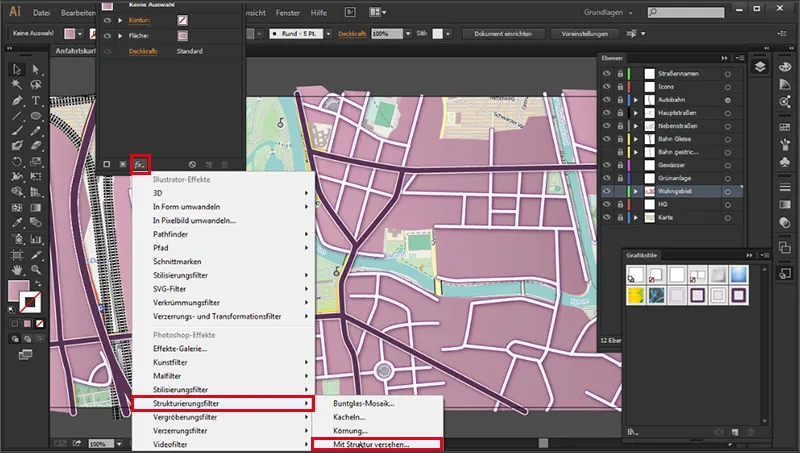
Task: Pick the Magic Wand tool
Action: point(17,84)
